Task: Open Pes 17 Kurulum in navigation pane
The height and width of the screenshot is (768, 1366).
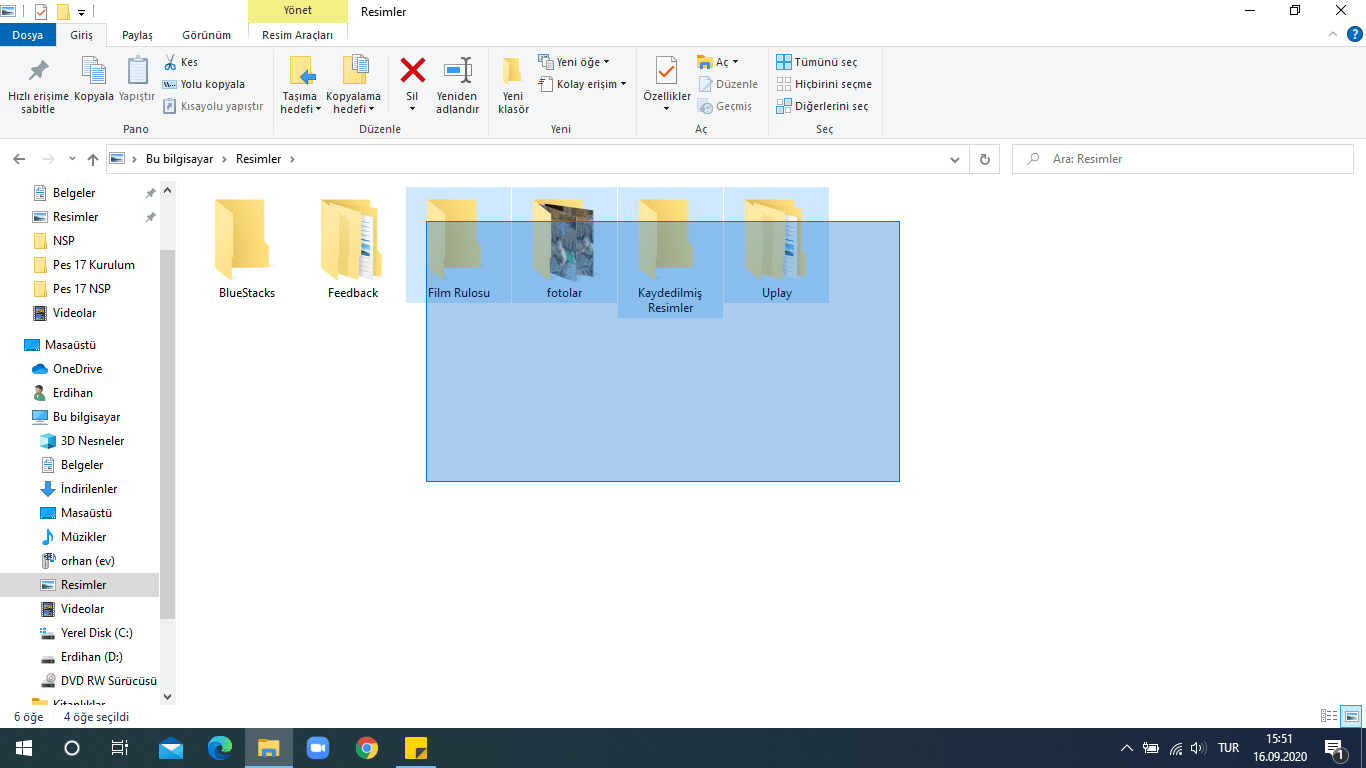Action: (94, 265)
